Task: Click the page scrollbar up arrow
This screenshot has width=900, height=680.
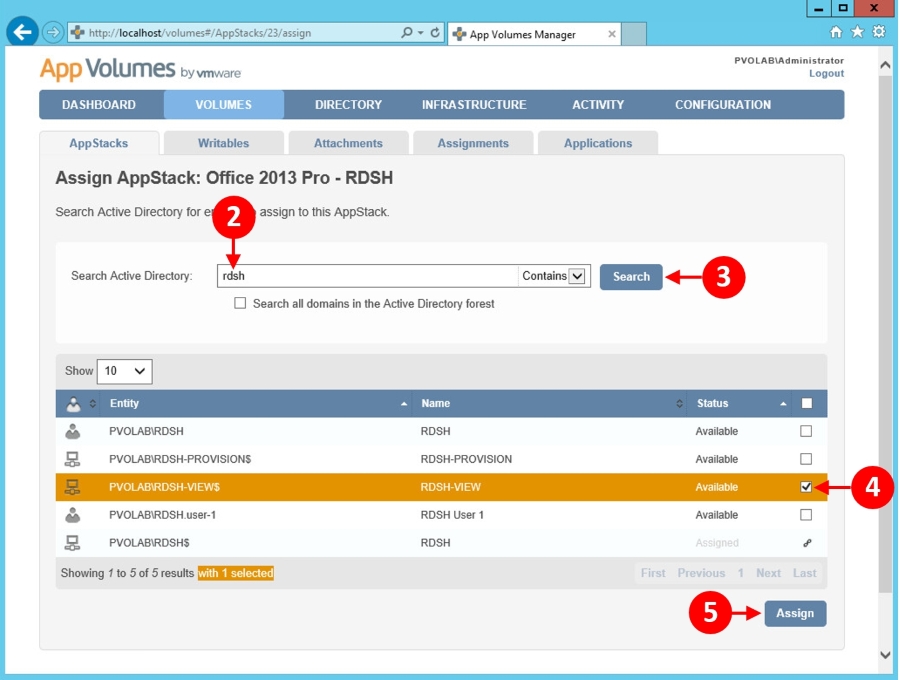Action: click(885, 65)
